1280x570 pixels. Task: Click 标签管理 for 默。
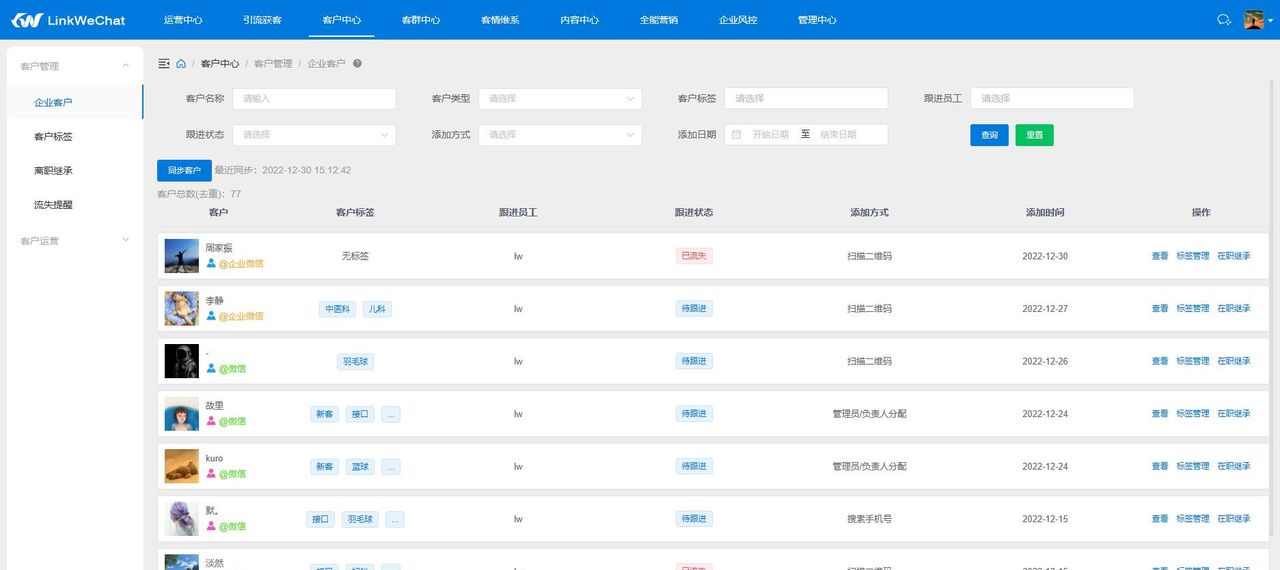coord(1193,518)
